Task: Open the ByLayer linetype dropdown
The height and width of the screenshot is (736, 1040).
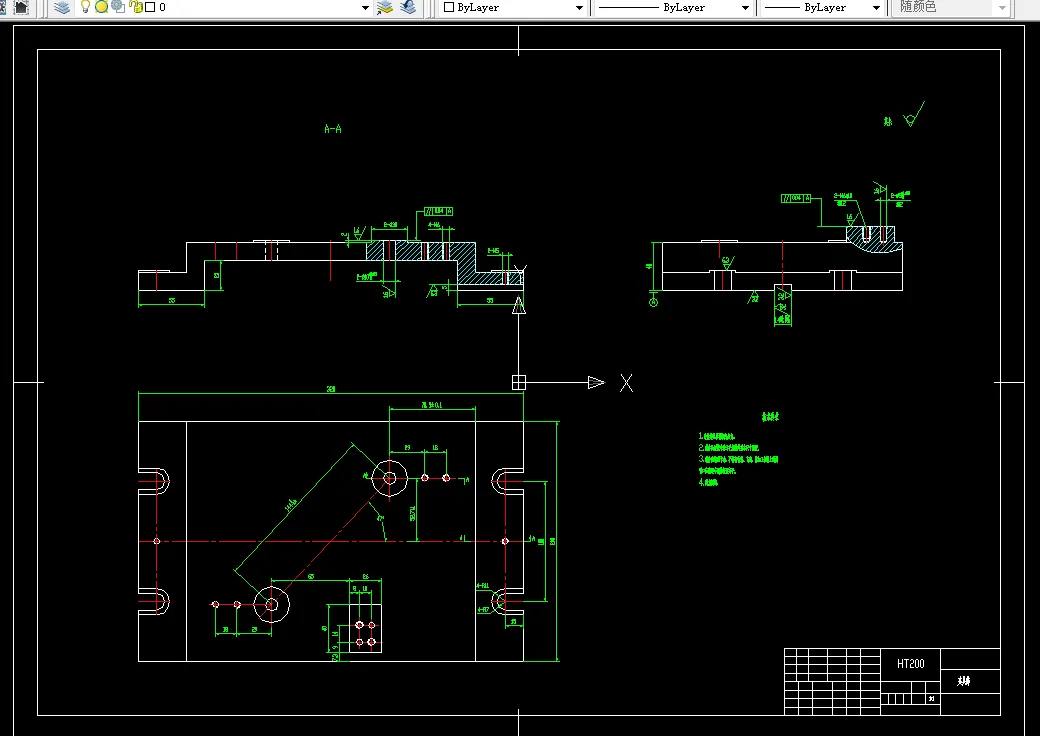Action: [745, 8]
